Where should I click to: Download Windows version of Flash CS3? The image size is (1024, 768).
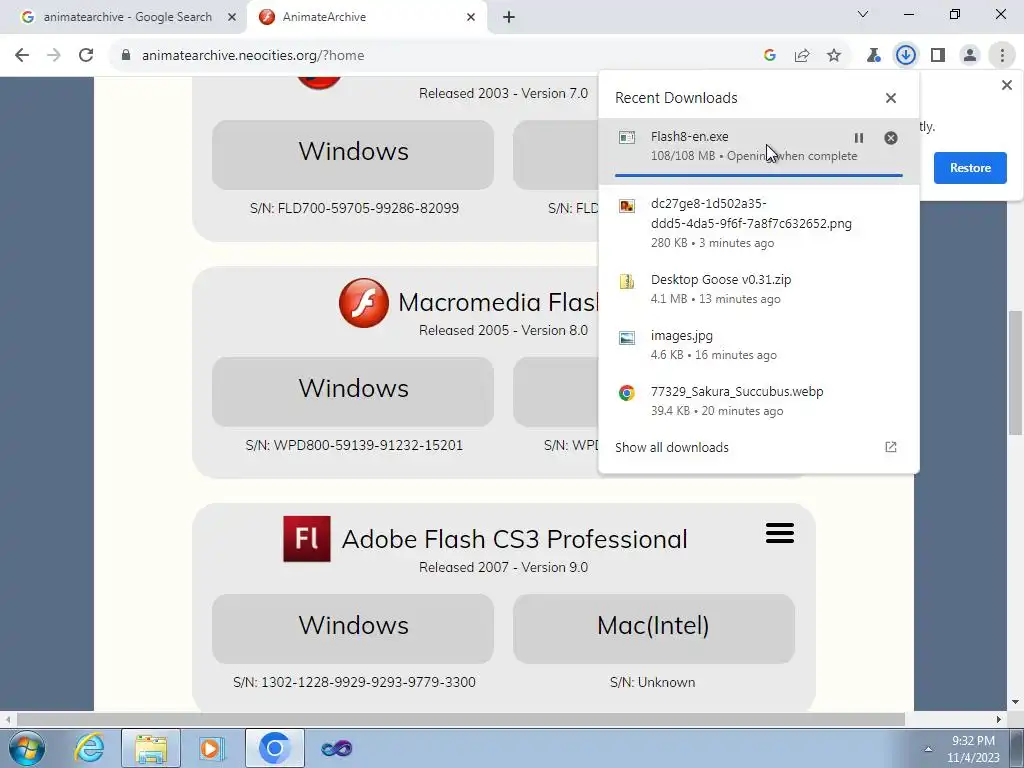coord(353,628)
